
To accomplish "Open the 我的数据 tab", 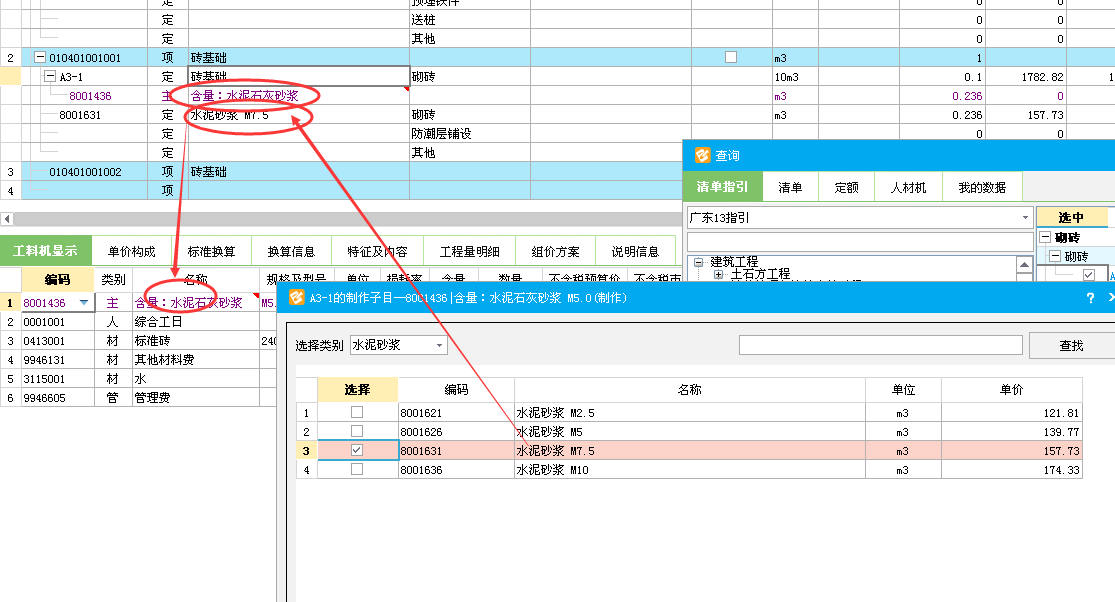I will 982,188.
